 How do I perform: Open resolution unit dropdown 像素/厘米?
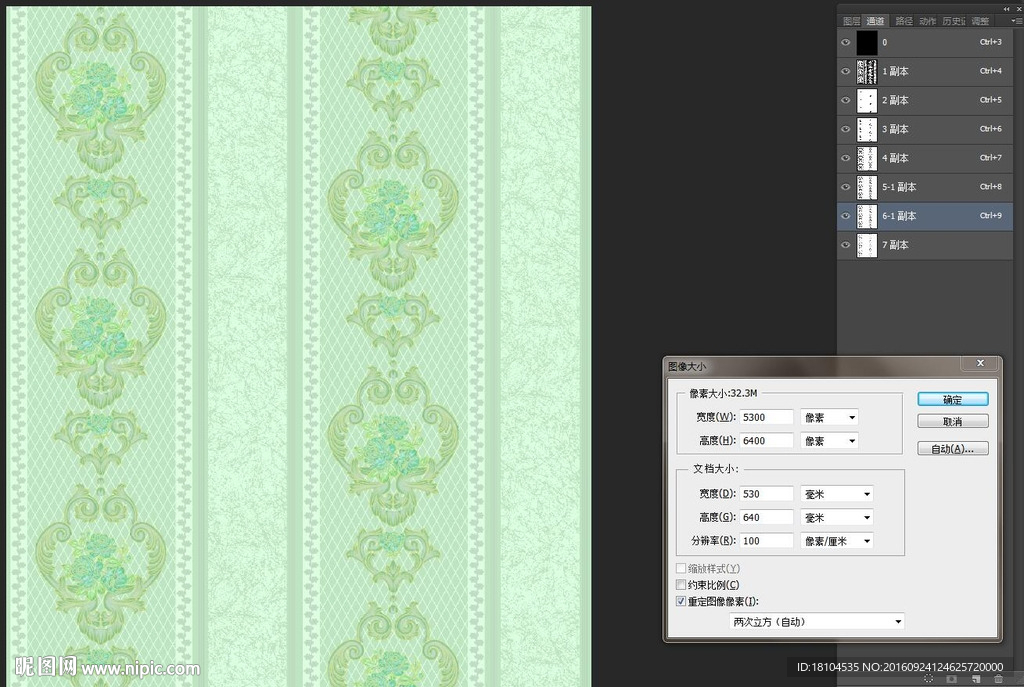click(837, 541)
